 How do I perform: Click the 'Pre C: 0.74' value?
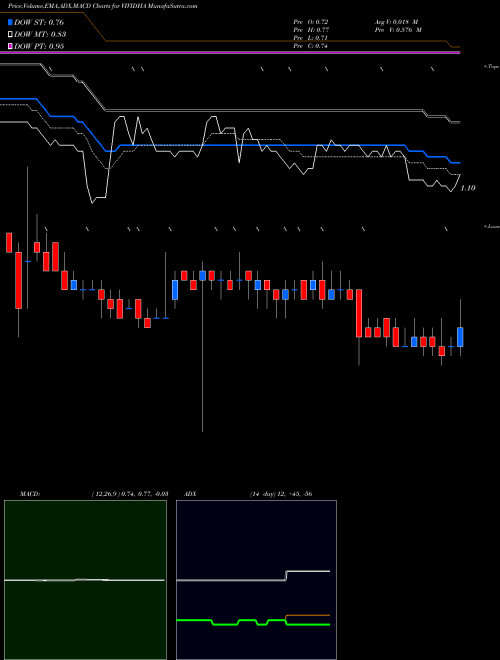point(311,46)
